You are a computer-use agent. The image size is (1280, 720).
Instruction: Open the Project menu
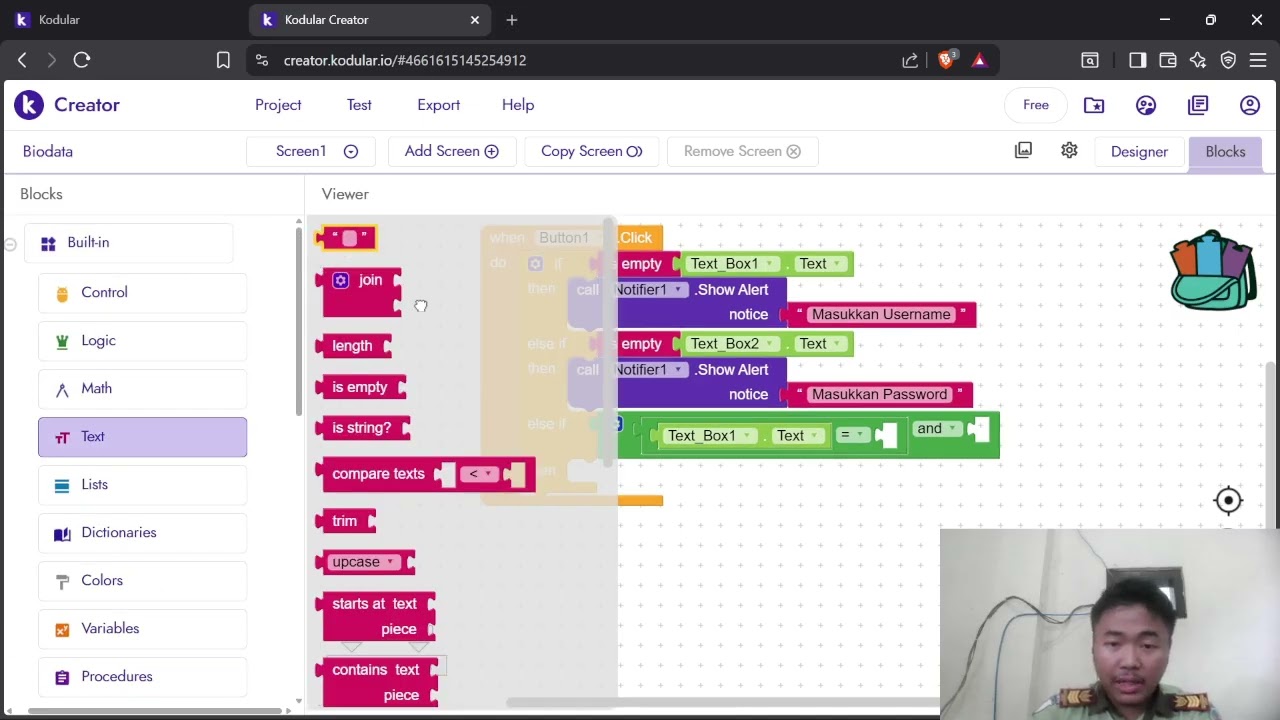(278, 105)
